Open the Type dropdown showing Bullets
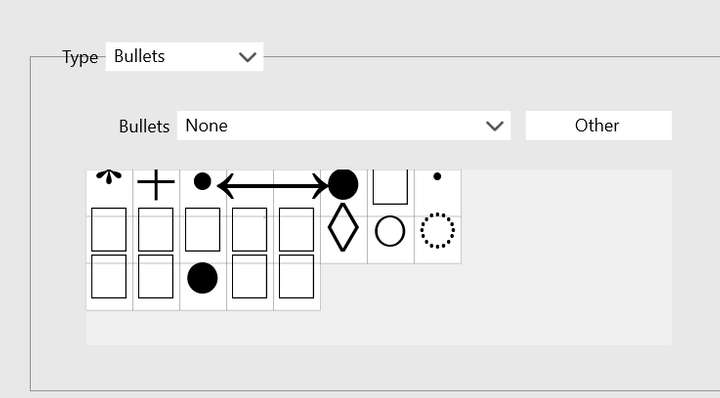 (184, 56)
